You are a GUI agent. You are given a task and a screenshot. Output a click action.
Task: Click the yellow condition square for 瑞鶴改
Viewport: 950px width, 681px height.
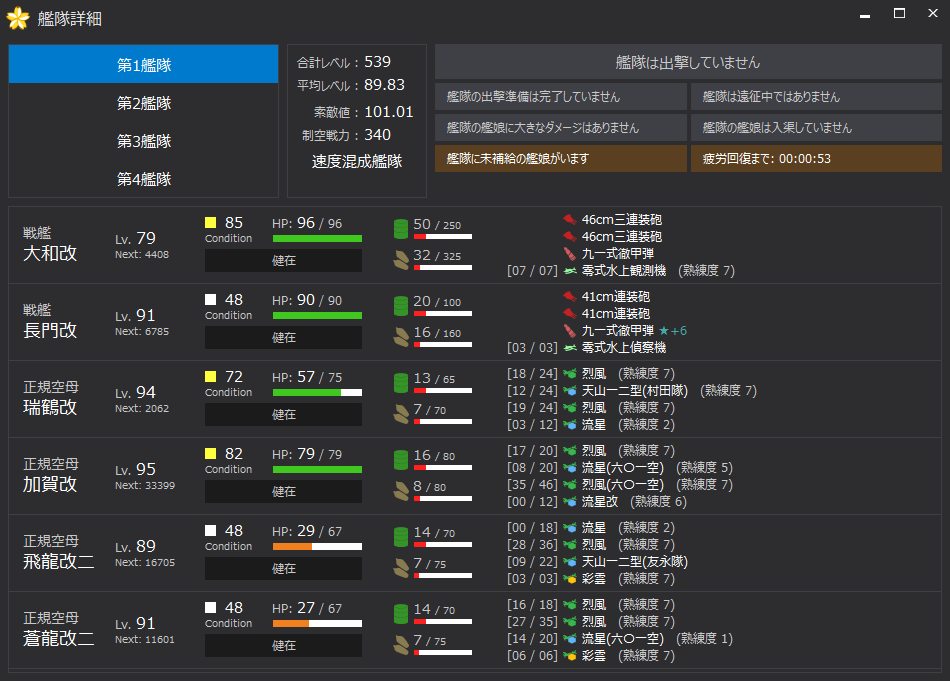211,377
